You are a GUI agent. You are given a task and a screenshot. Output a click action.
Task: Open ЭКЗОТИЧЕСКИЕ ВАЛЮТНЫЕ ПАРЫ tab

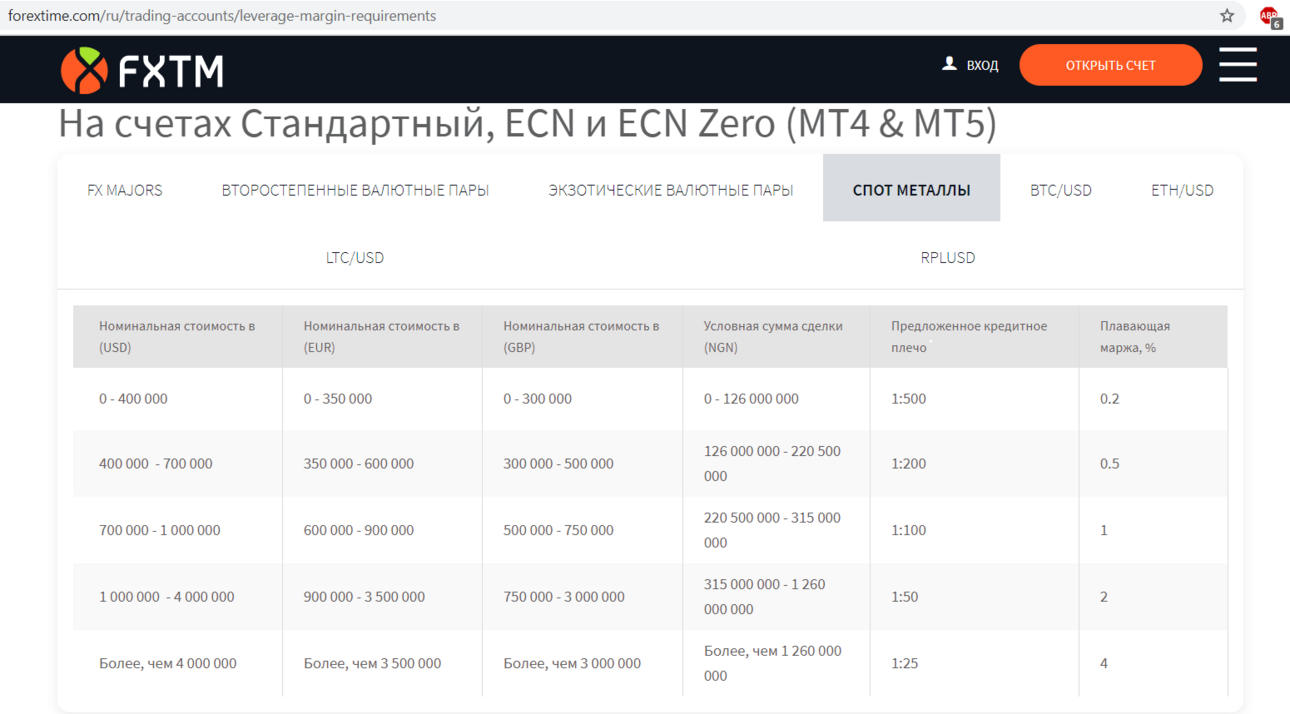point(671,190)
